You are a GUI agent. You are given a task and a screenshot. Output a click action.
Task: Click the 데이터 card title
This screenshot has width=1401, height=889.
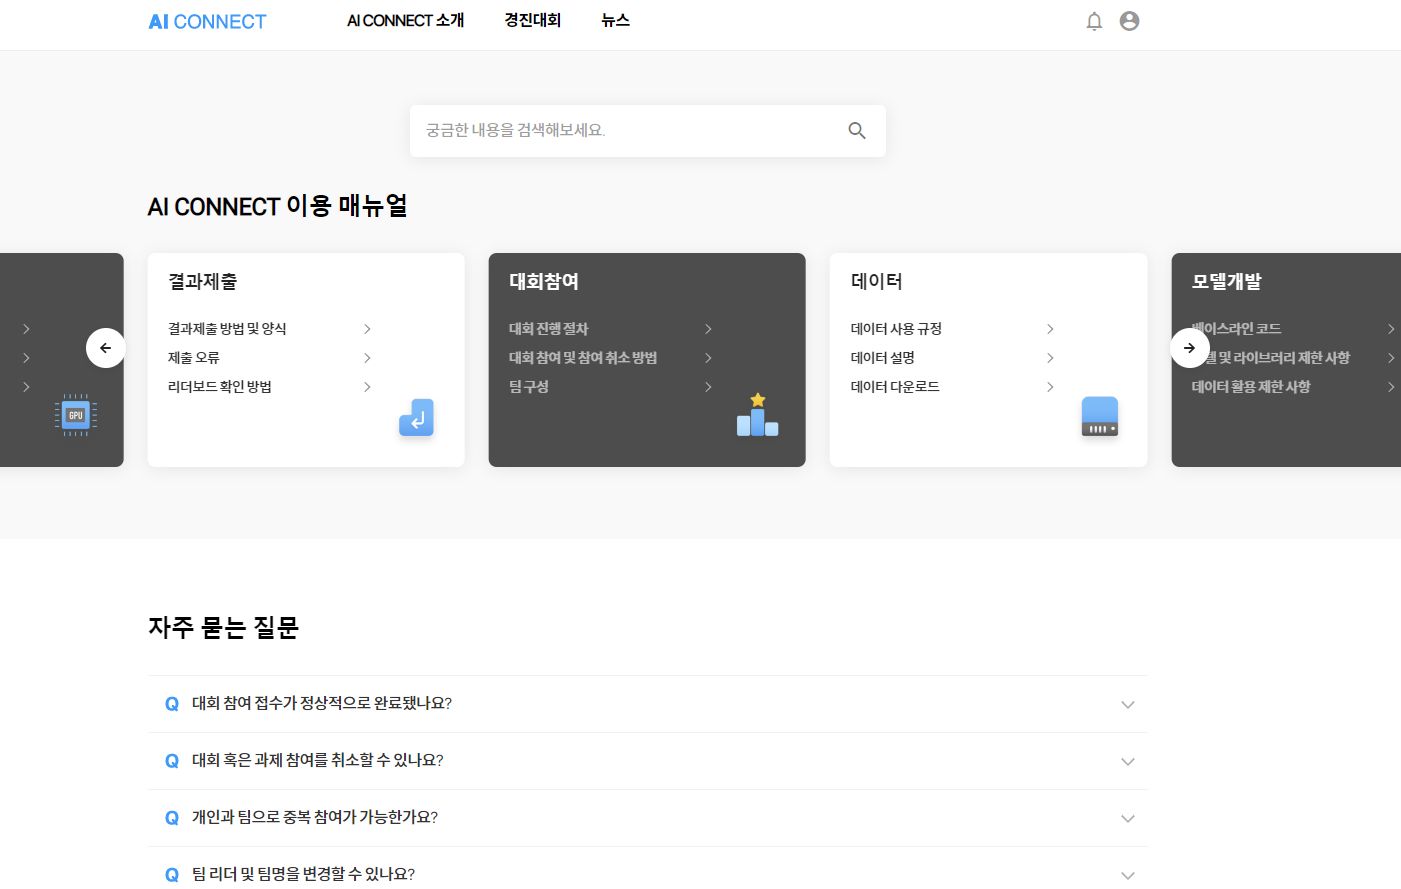coord(877,282)
